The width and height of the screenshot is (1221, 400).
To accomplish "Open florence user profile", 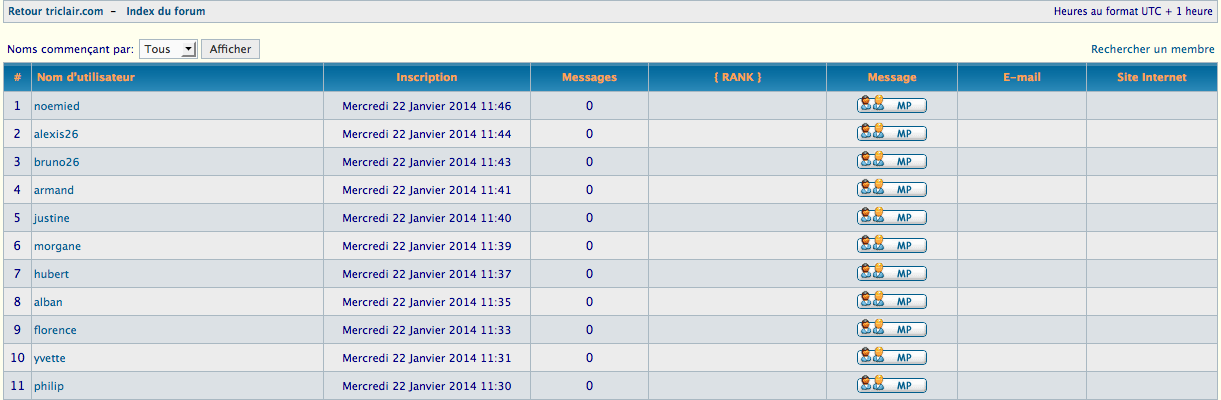I will pyautogui.click(x=55, y=330).
